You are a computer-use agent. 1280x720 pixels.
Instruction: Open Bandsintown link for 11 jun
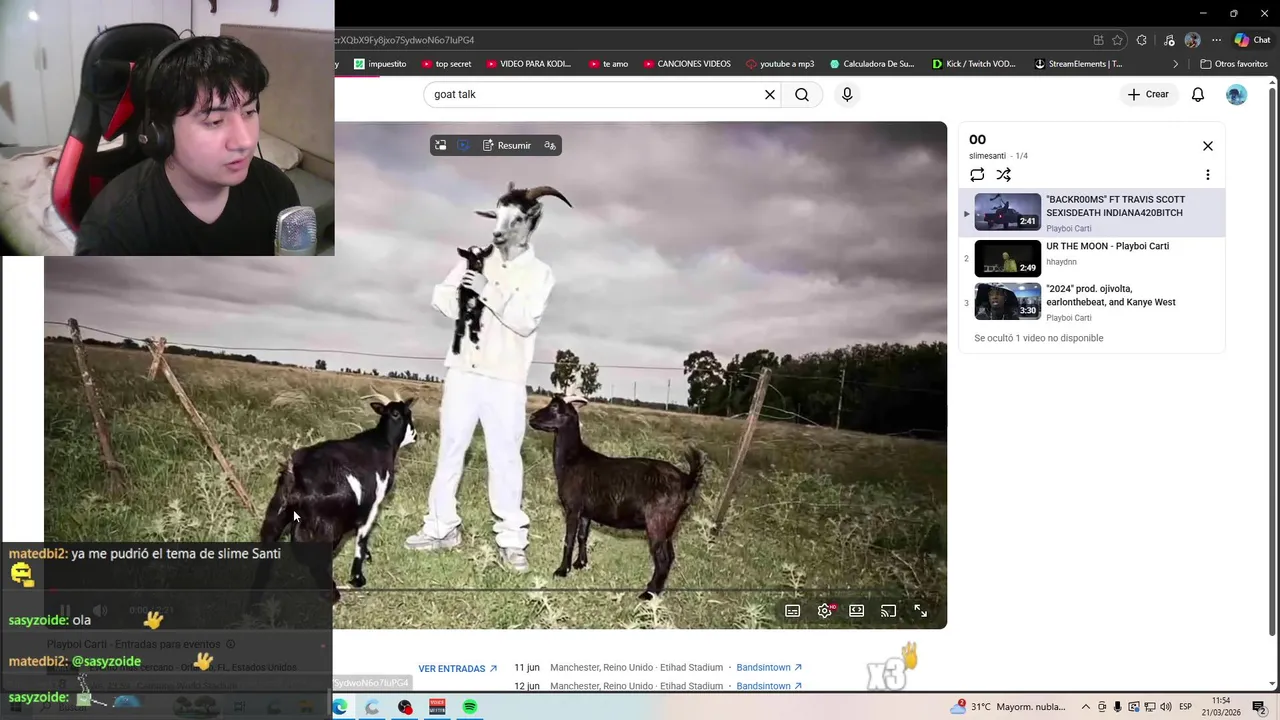[x=769, y=667]
